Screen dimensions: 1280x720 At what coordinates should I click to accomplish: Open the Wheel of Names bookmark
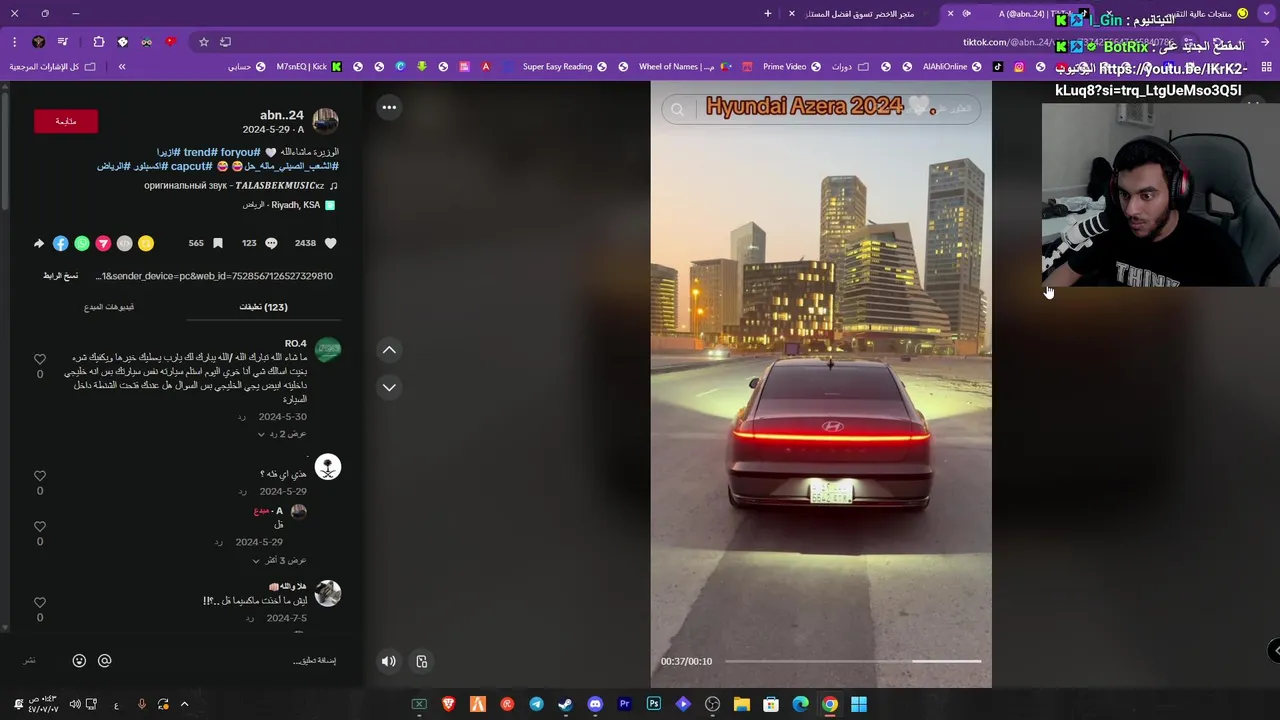click(x=684, y=67)
